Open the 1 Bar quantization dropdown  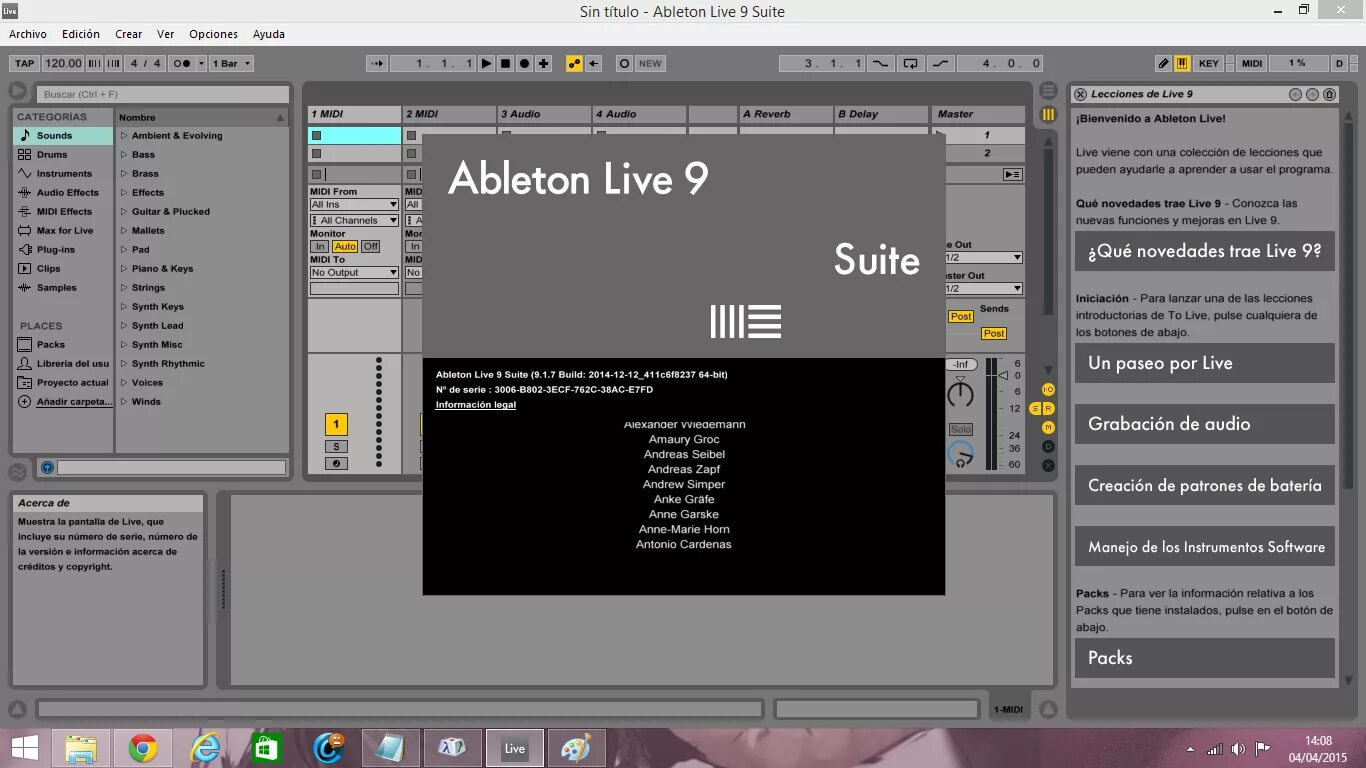[x=232, y=63]
